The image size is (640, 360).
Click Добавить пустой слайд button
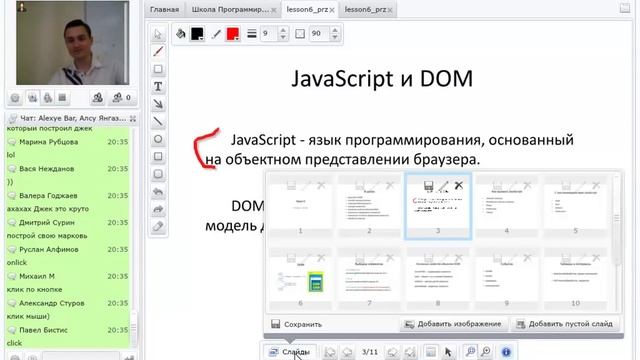coord(565,324)
